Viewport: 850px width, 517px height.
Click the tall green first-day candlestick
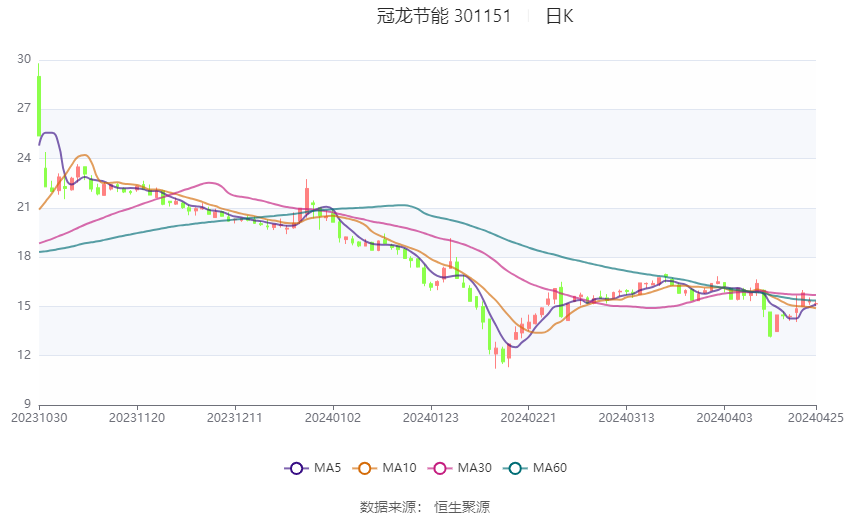point(38,100)
